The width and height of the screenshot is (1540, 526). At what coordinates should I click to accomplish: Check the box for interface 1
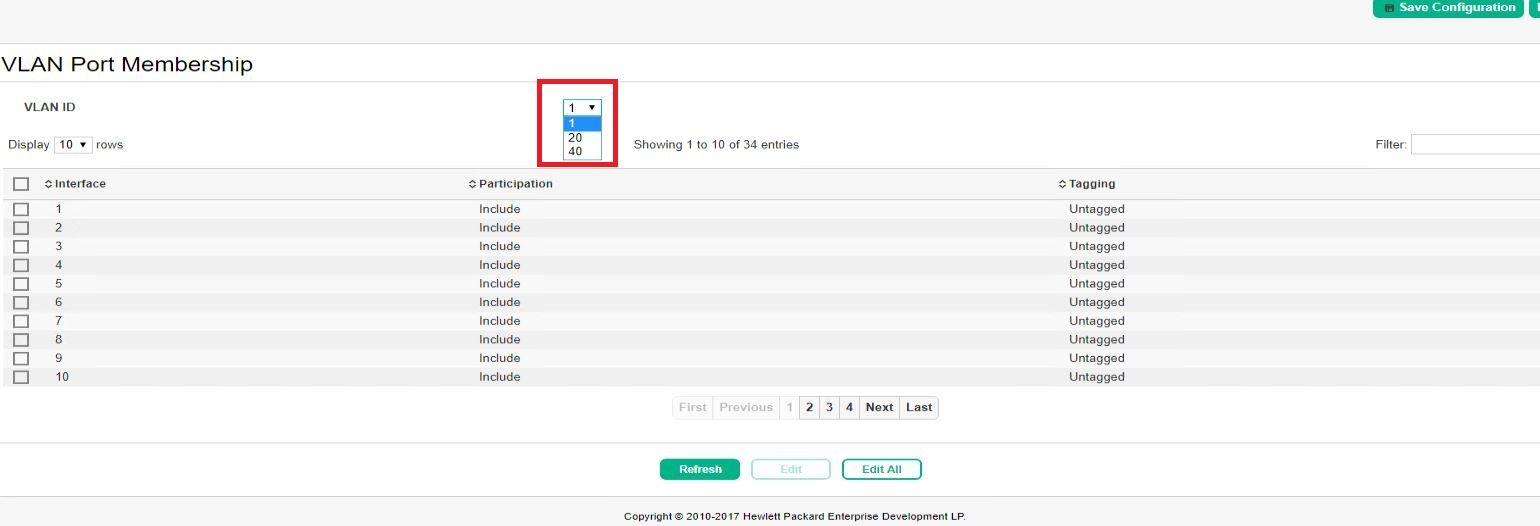coord(21,209)
